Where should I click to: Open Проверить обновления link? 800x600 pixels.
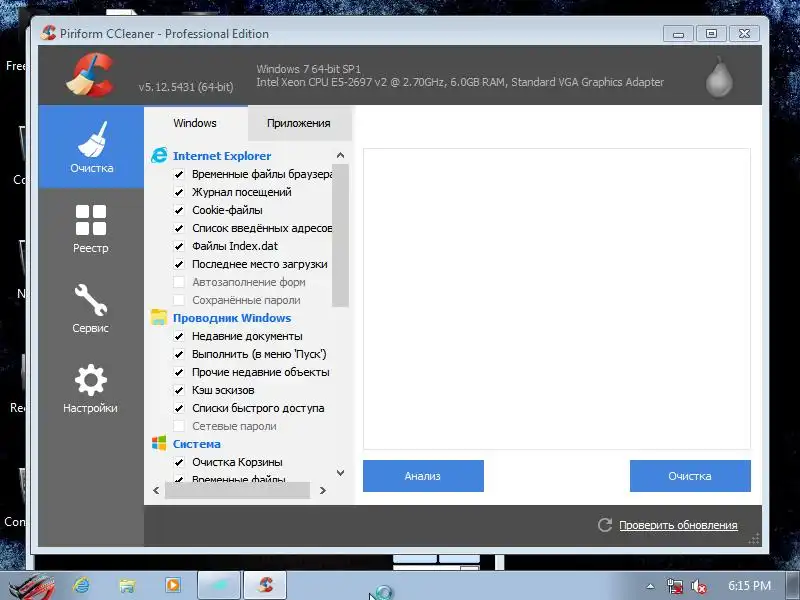coord(678,525)
